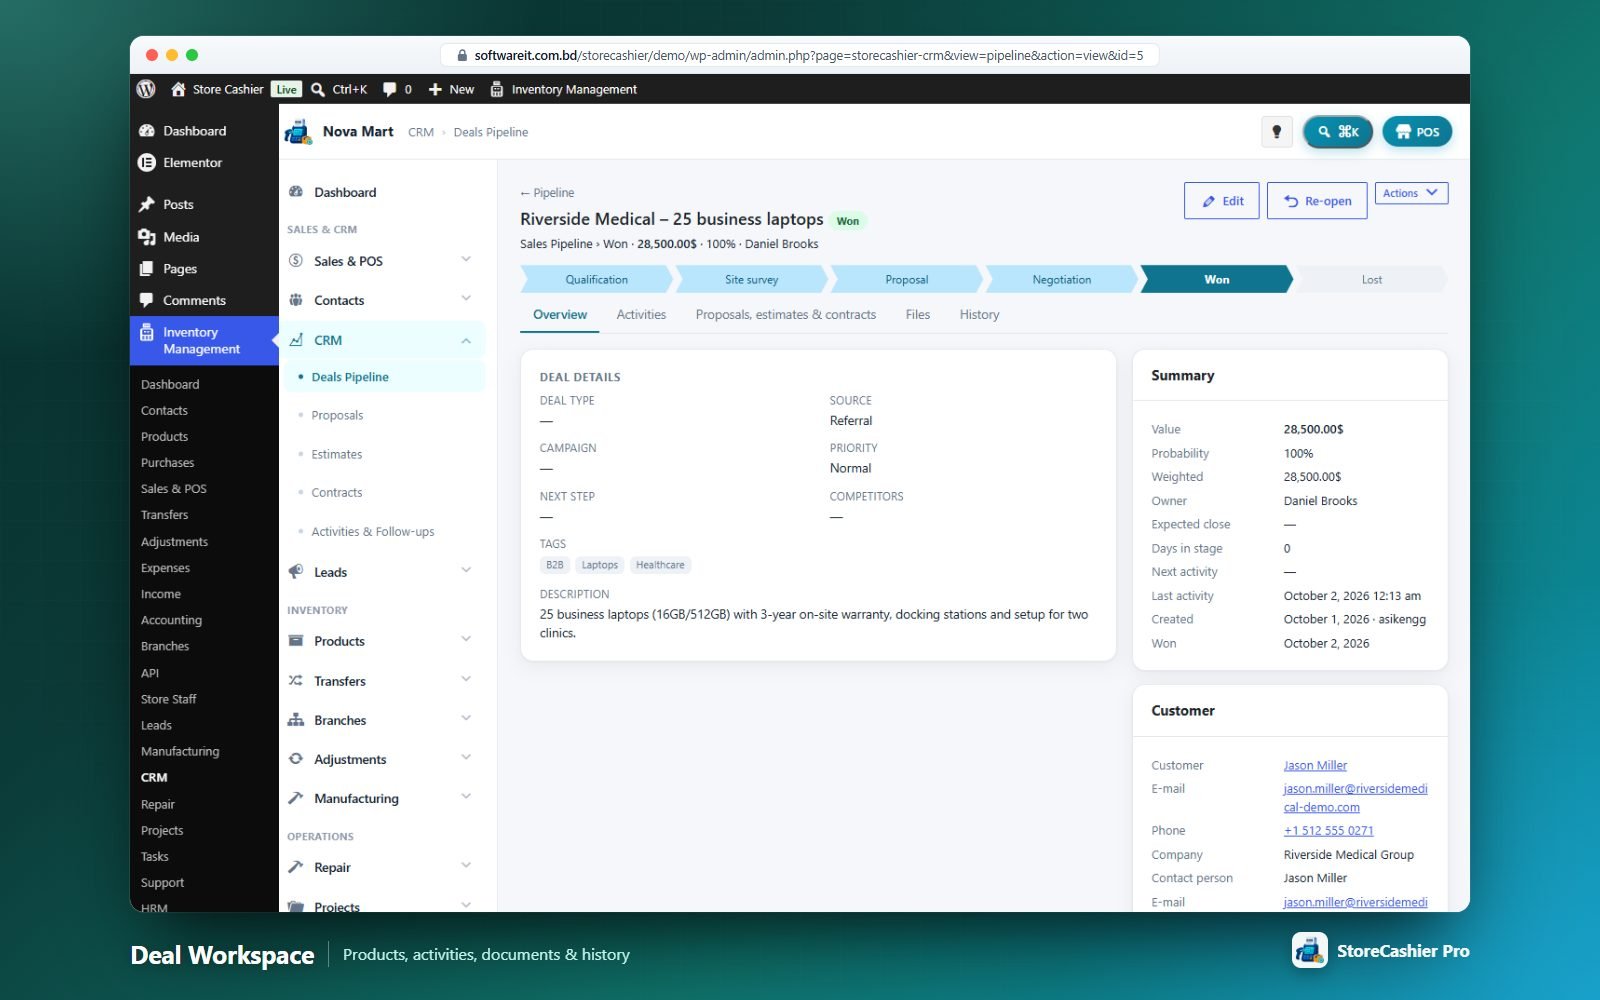Open Jason Miller customer link
Viewport: 1600px width, 1000px height.
pos(1315,765)
